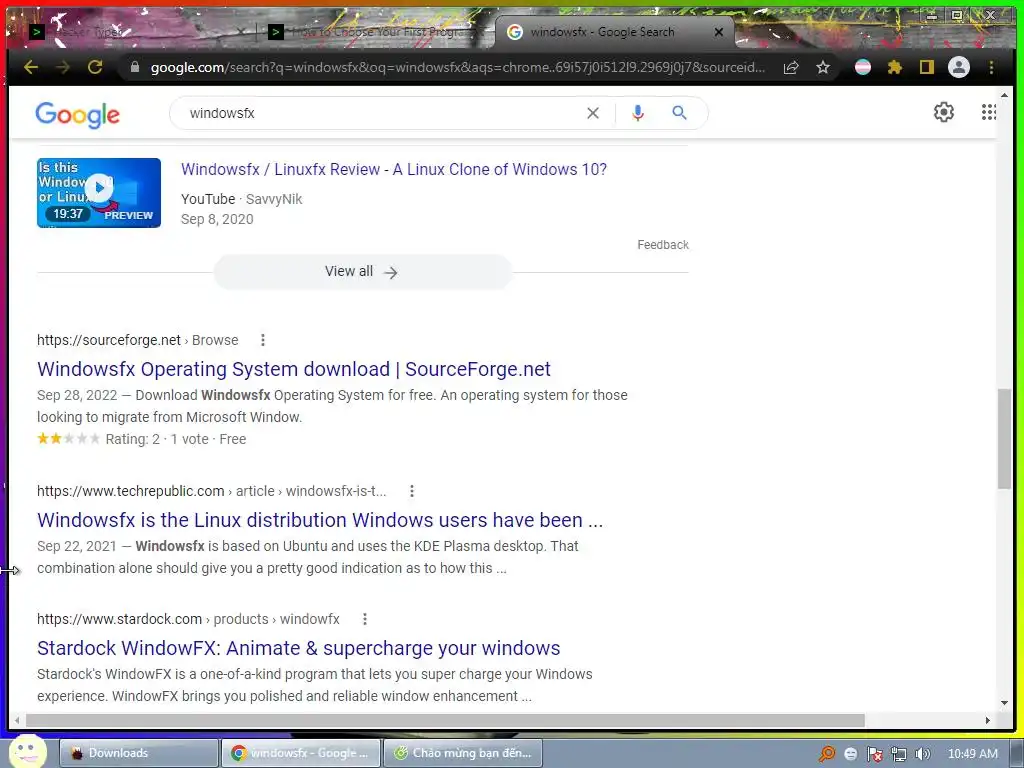Open Stardock WindowFX result link
The height and width of the screenshot is (768, 1024).
[x=298, y=648]
